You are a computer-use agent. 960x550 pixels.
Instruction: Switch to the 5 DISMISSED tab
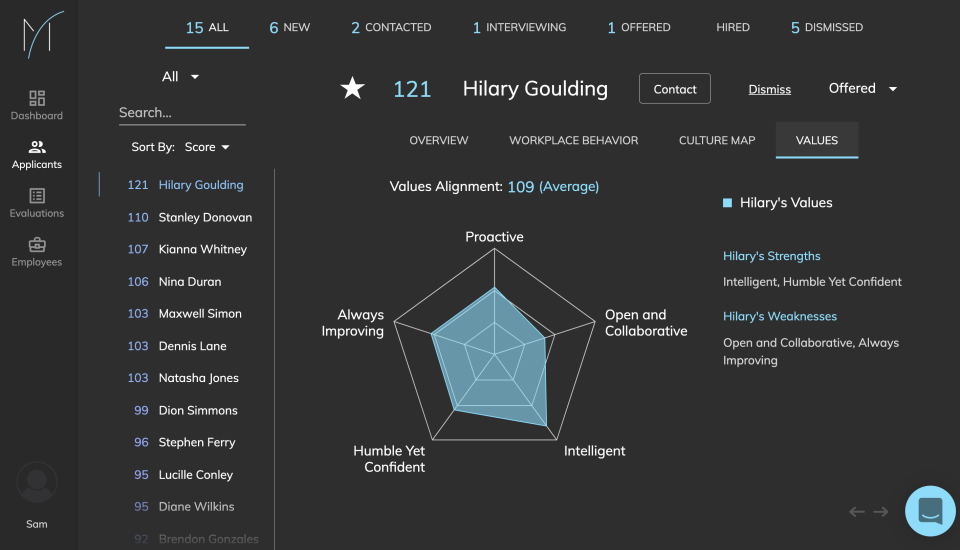827,28
